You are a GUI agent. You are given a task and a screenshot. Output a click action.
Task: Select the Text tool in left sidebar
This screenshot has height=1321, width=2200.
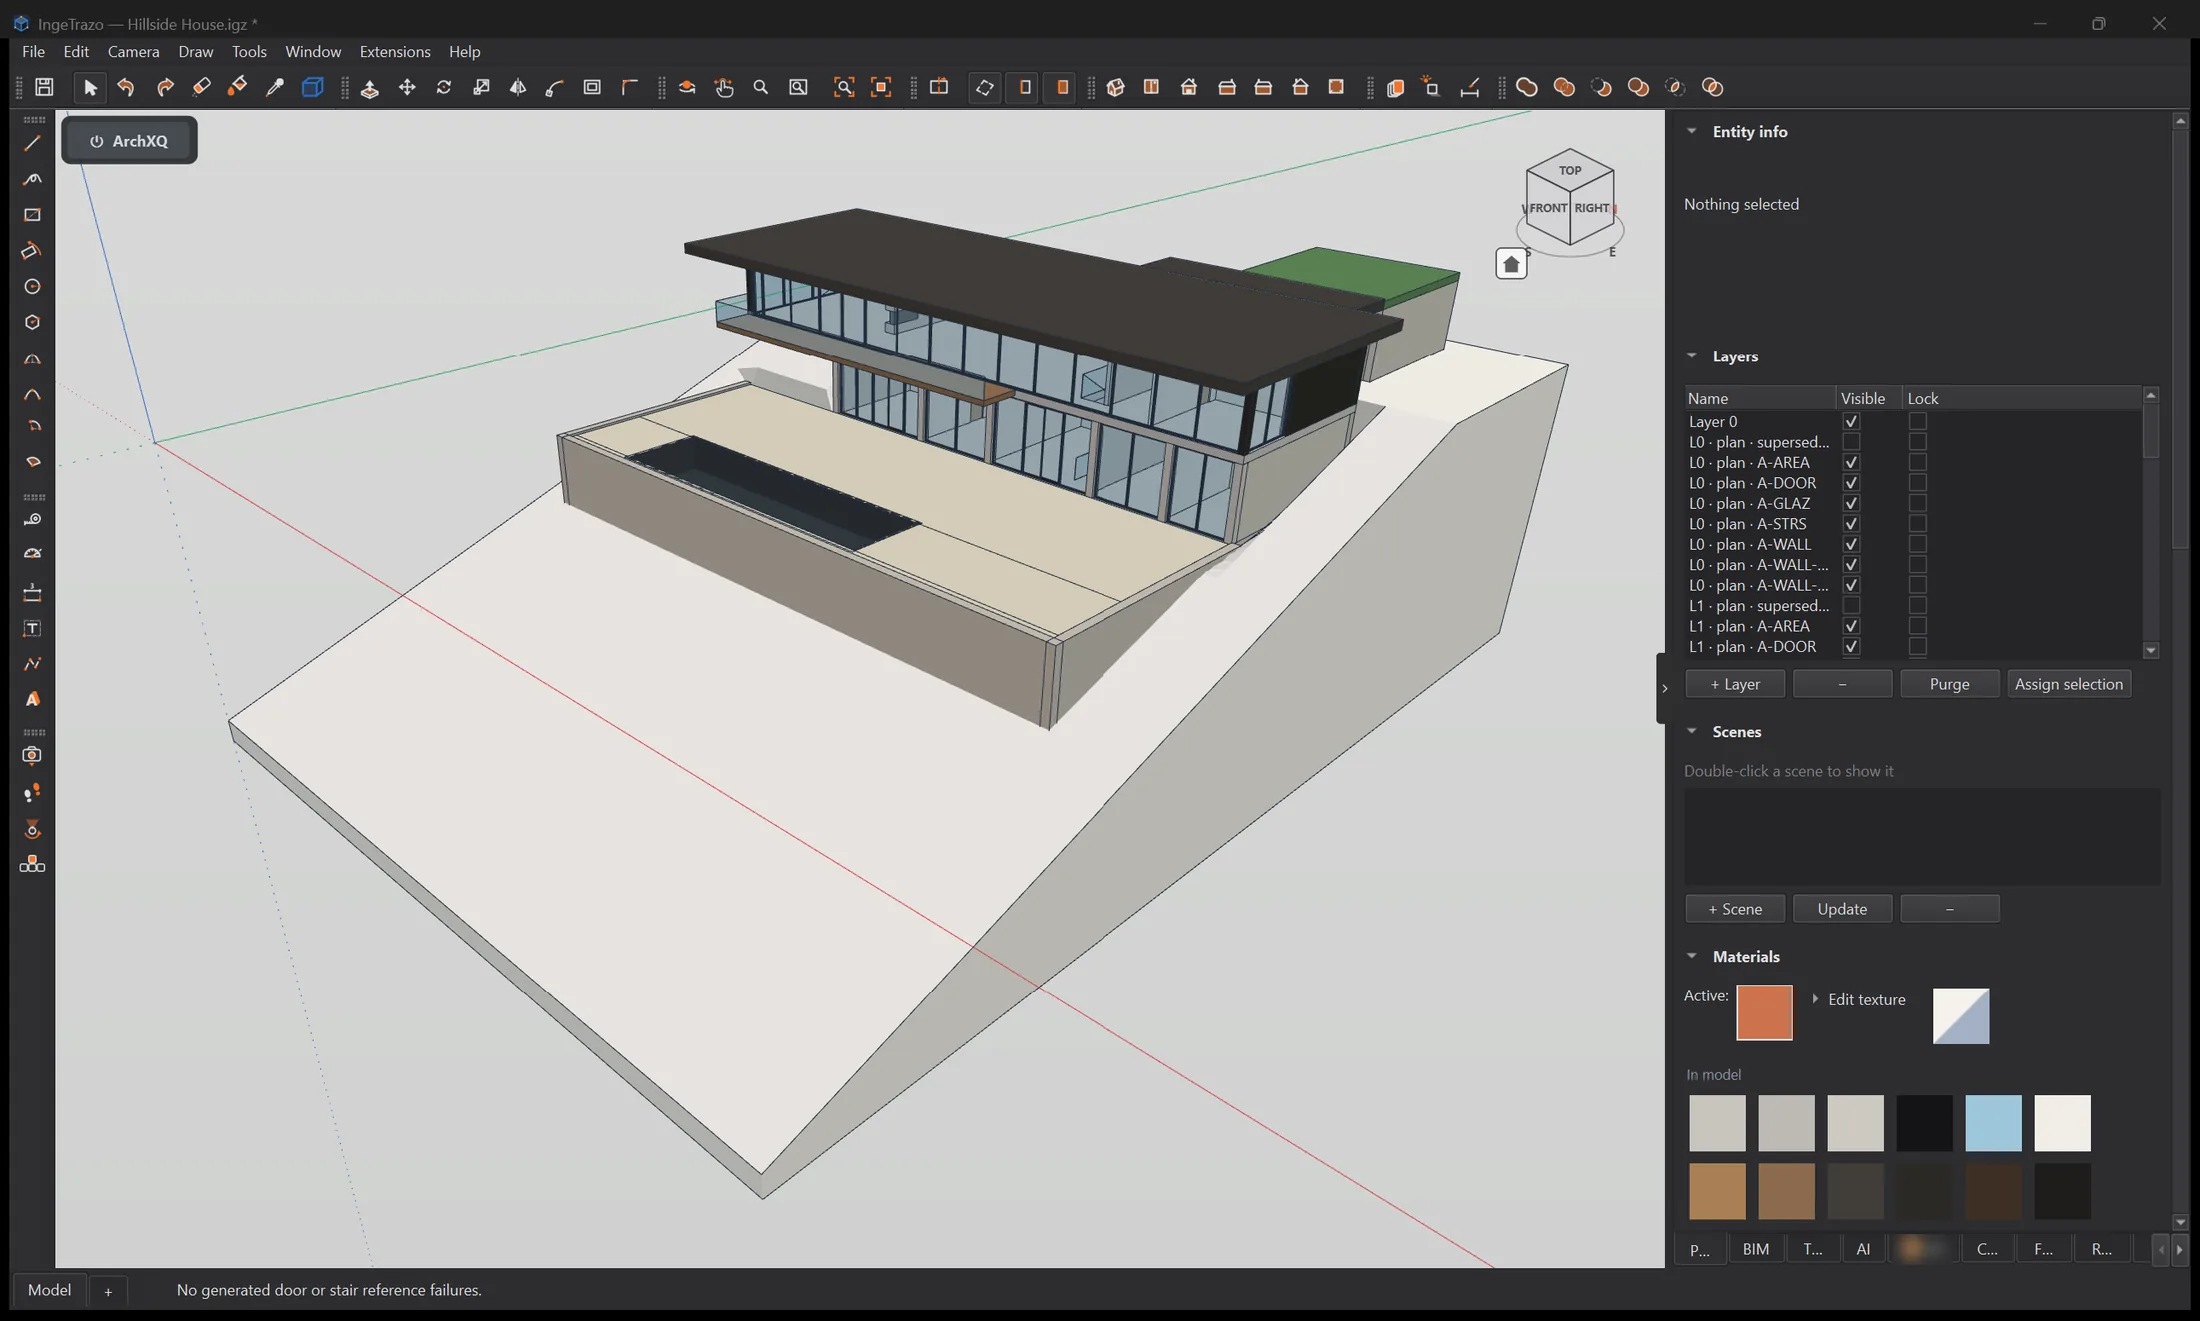32,629
